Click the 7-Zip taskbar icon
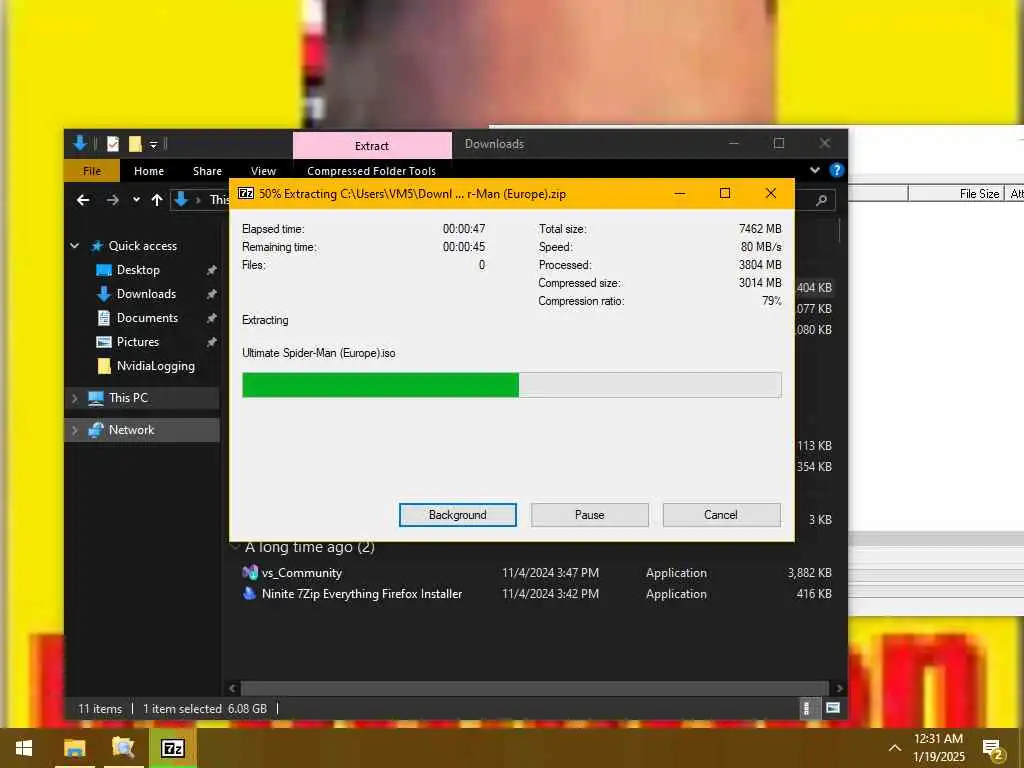 [172, 748]
